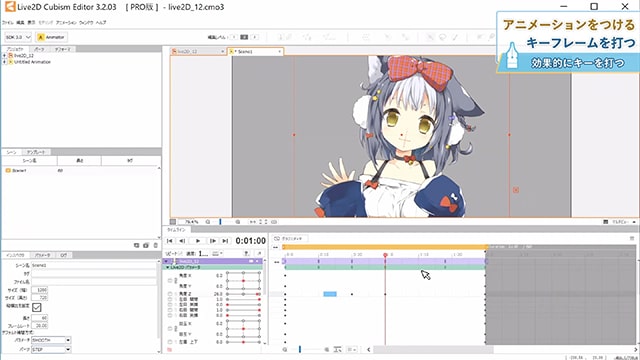Switch to the Scene1 canvas tab
Image resolution: width=640 pixels, height=360 pixels.
coord(256,51)
